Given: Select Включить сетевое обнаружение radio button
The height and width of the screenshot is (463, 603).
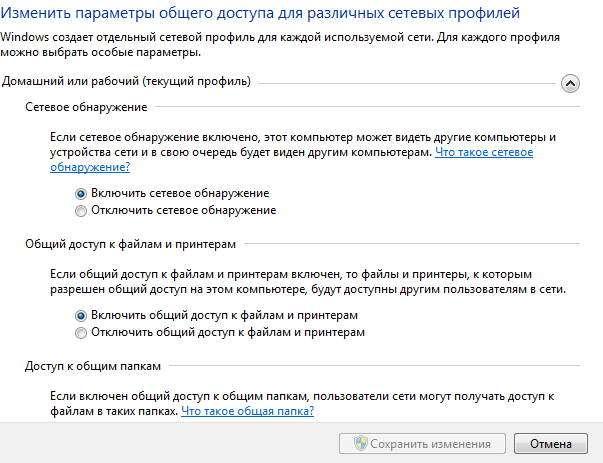Looking at the screenshot, I should point(81,193).
